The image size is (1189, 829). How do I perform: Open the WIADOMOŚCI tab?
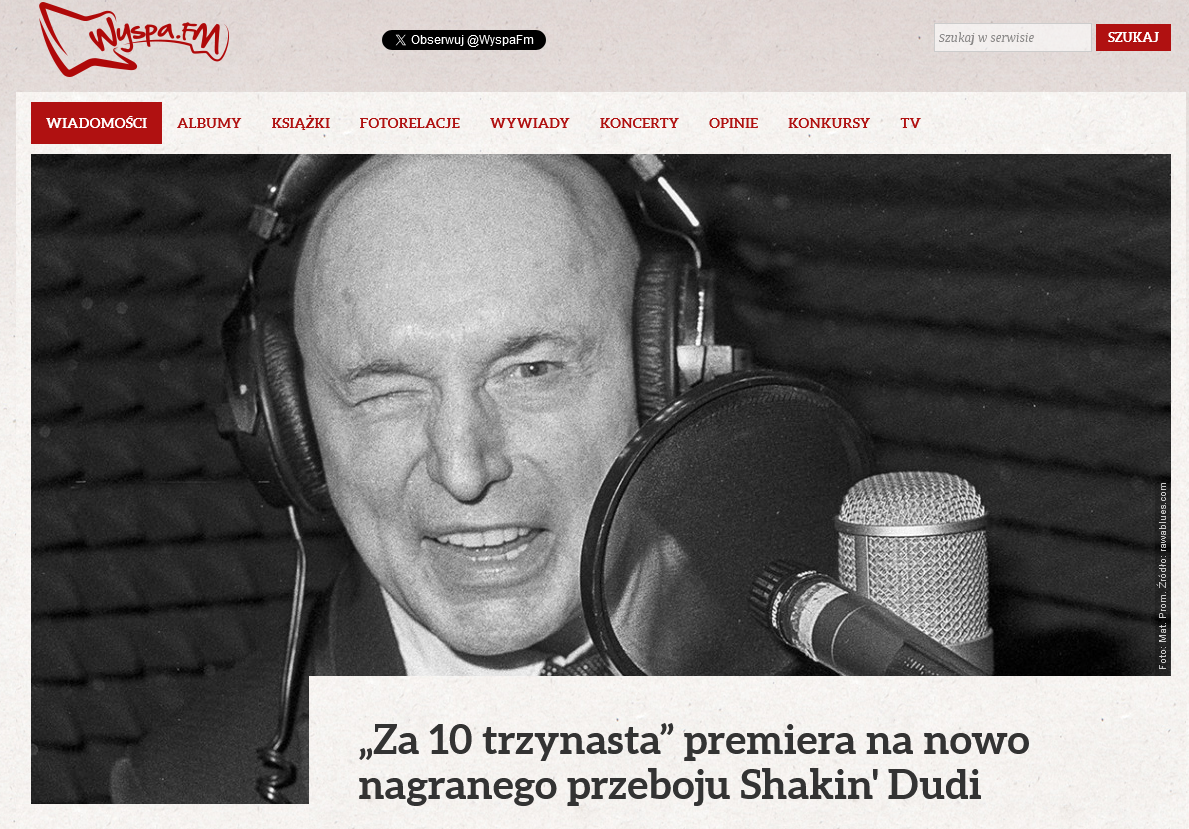click(x=96, y=123)
